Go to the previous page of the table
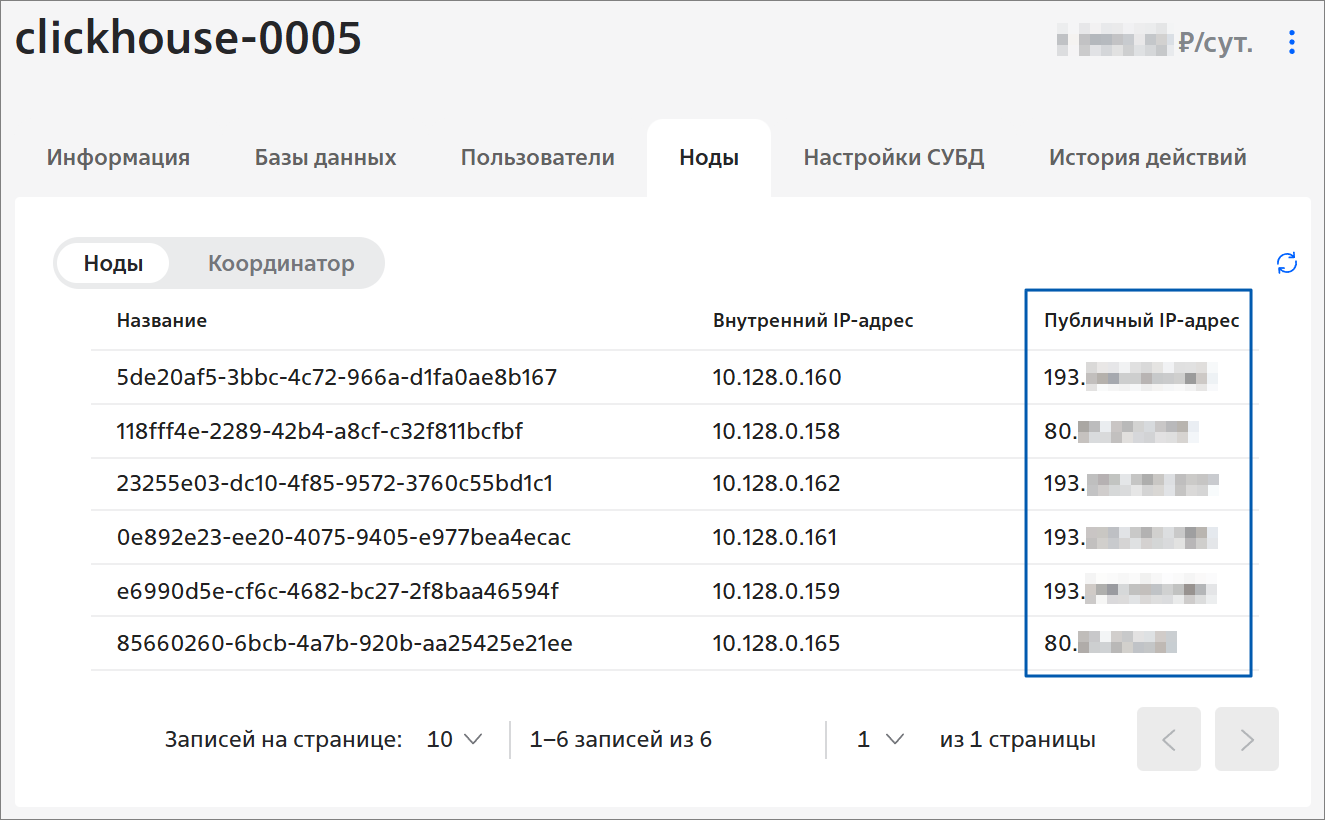Viewport: 1325px width, 820px height. [1168, 739]
